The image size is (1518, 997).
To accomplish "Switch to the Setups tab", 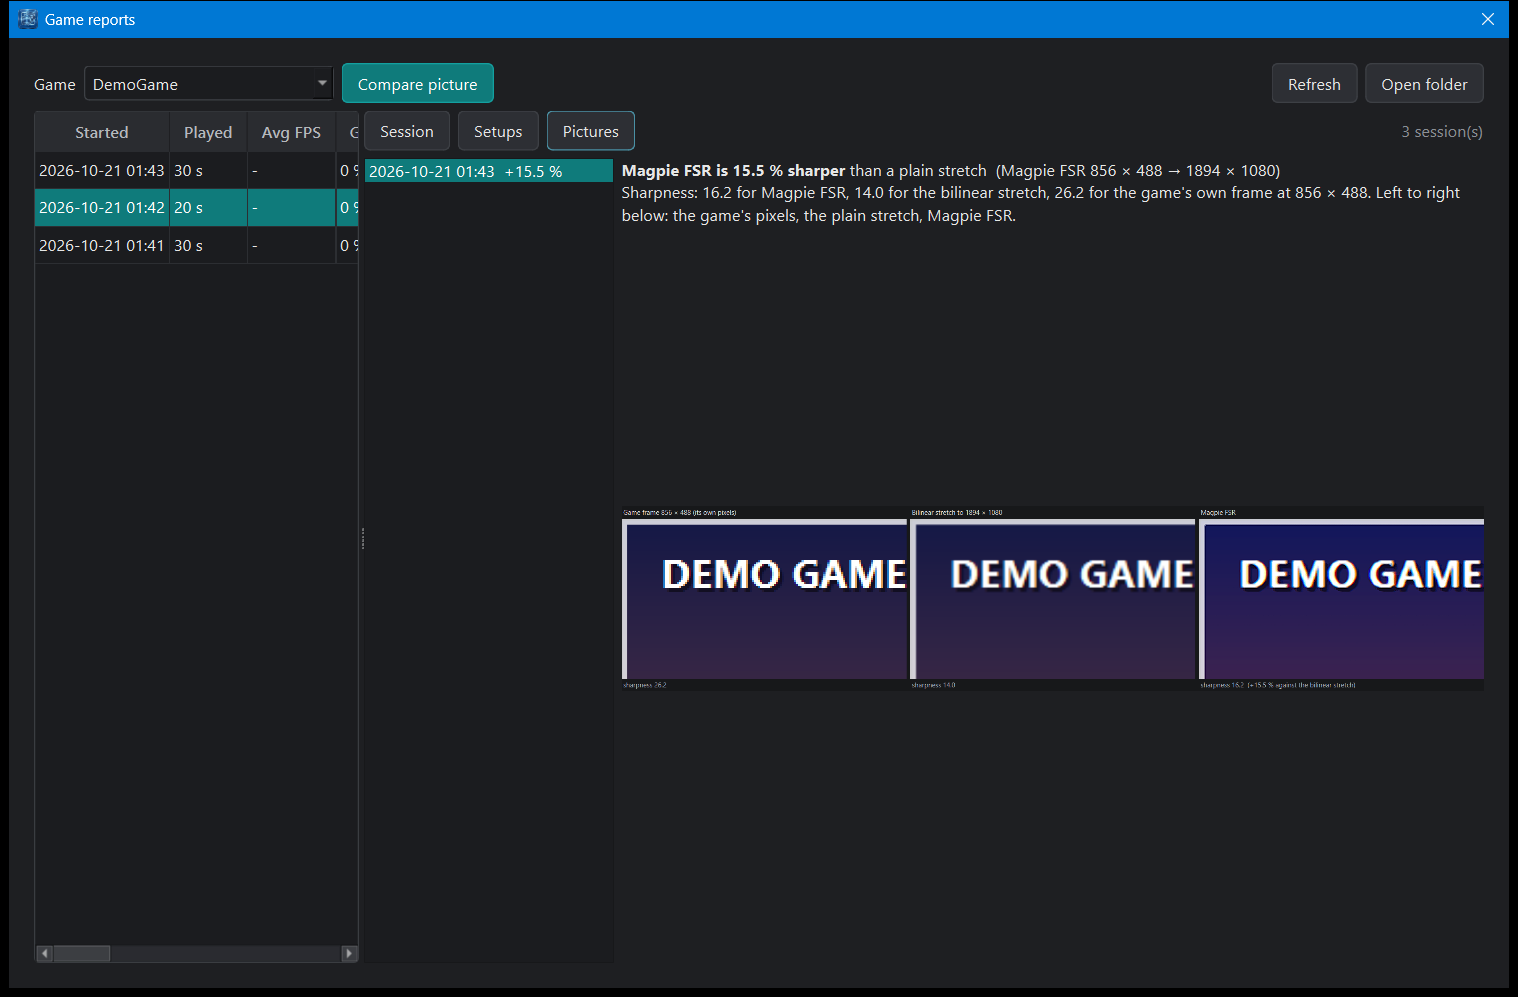I will [x=498, y=131].
